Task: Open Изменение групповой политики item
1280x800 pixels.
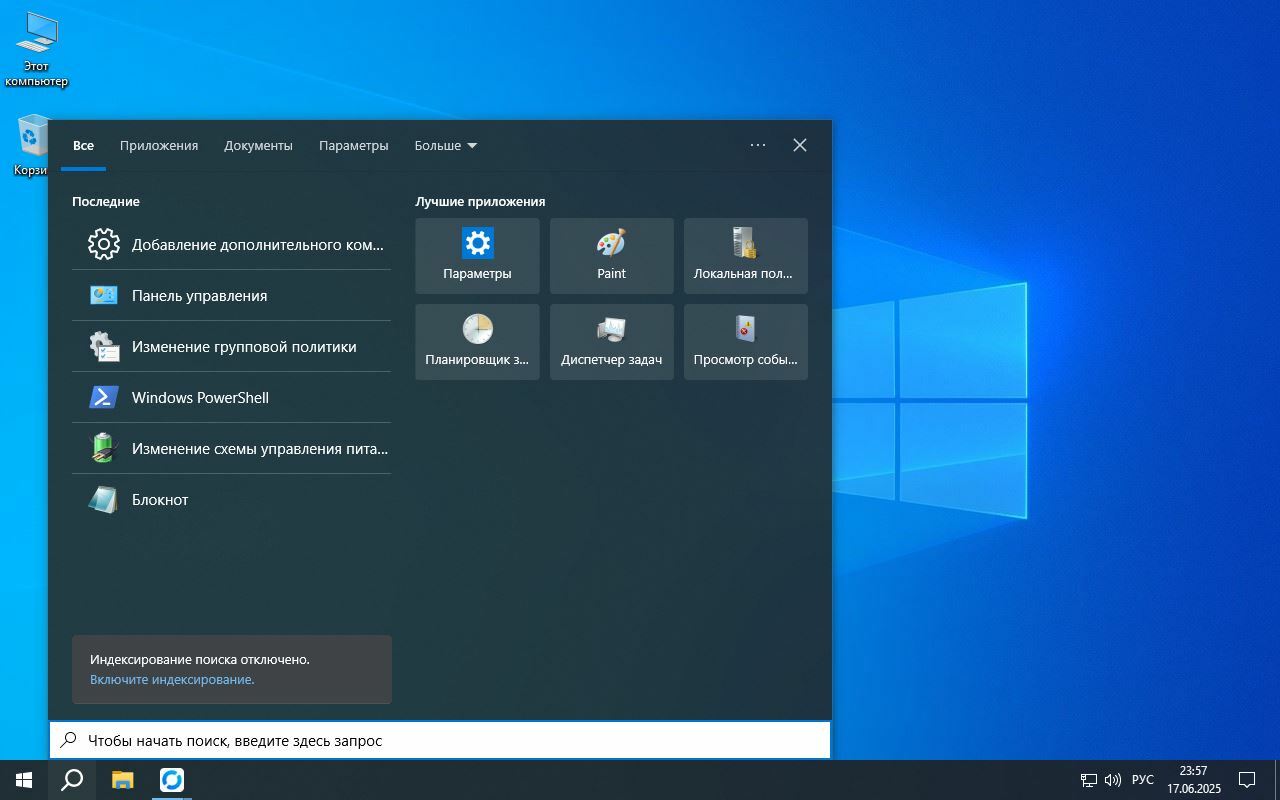Action: tap(243, 347)
